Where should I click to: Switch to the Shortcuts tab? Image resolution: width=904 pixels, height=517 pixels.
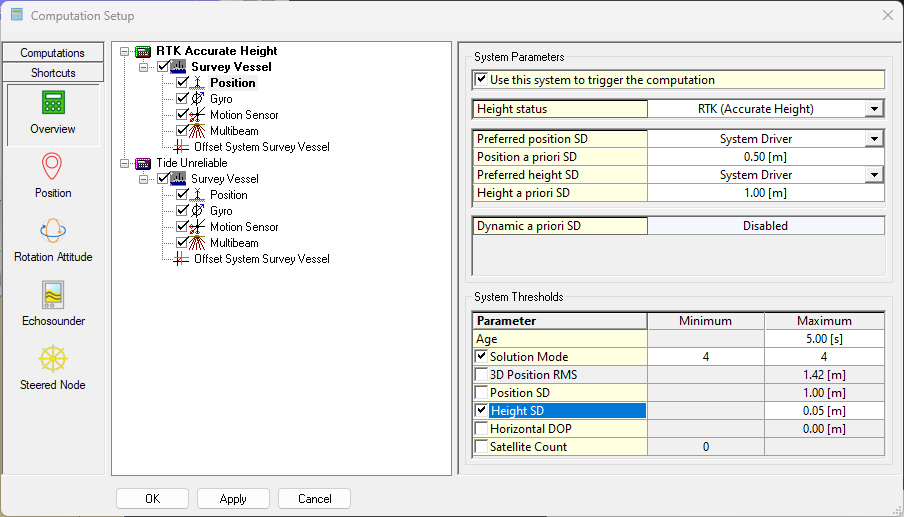(x=53, y=73)
